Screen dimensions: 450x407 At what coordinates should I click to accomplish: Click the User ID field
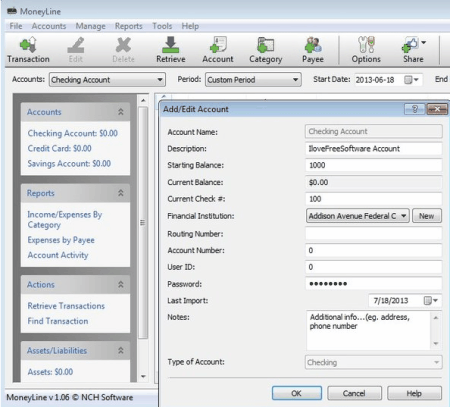point(374,267)
